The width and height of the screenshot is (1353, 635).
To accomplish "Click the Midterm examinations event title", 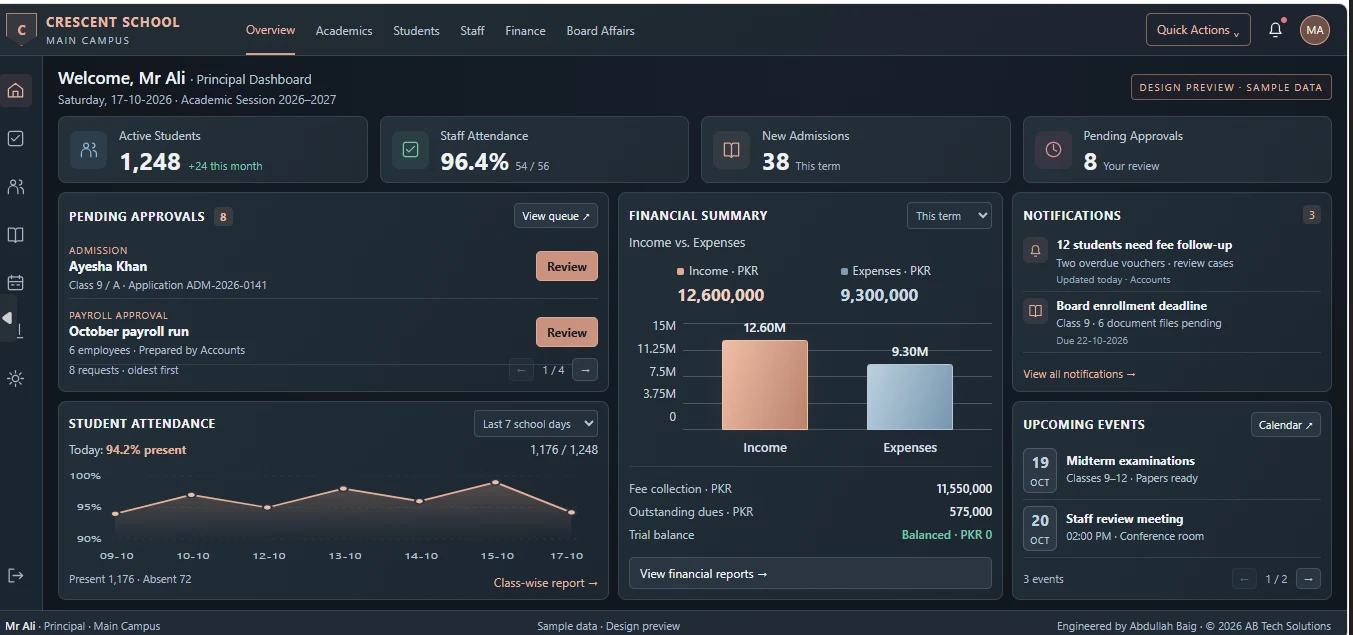I will 1130,461.
